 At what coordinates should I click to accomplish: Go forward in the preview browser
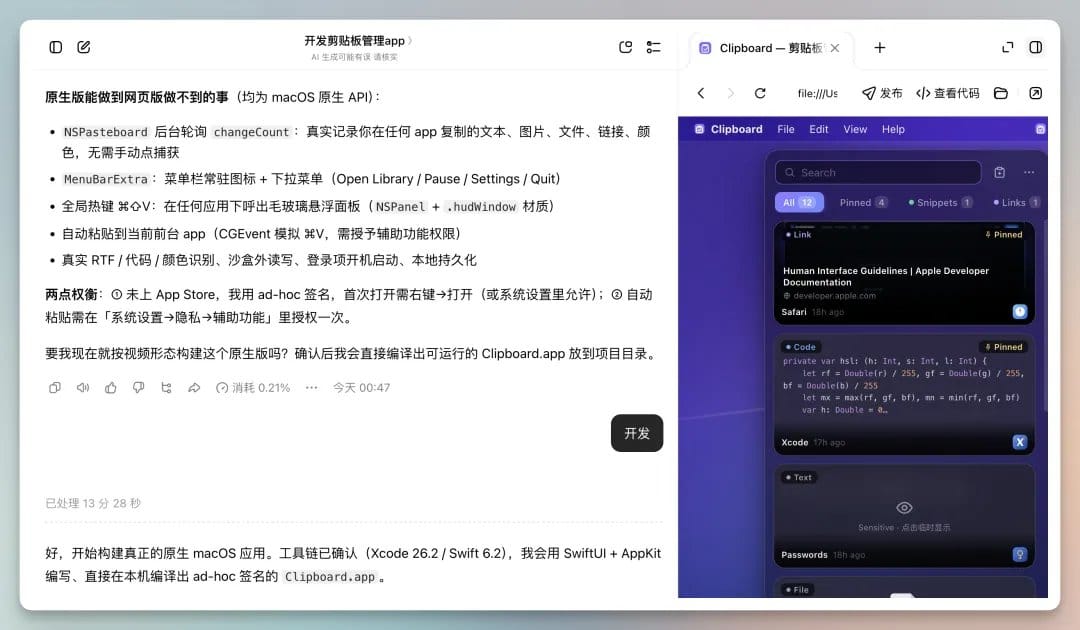[x=730, y=93]
